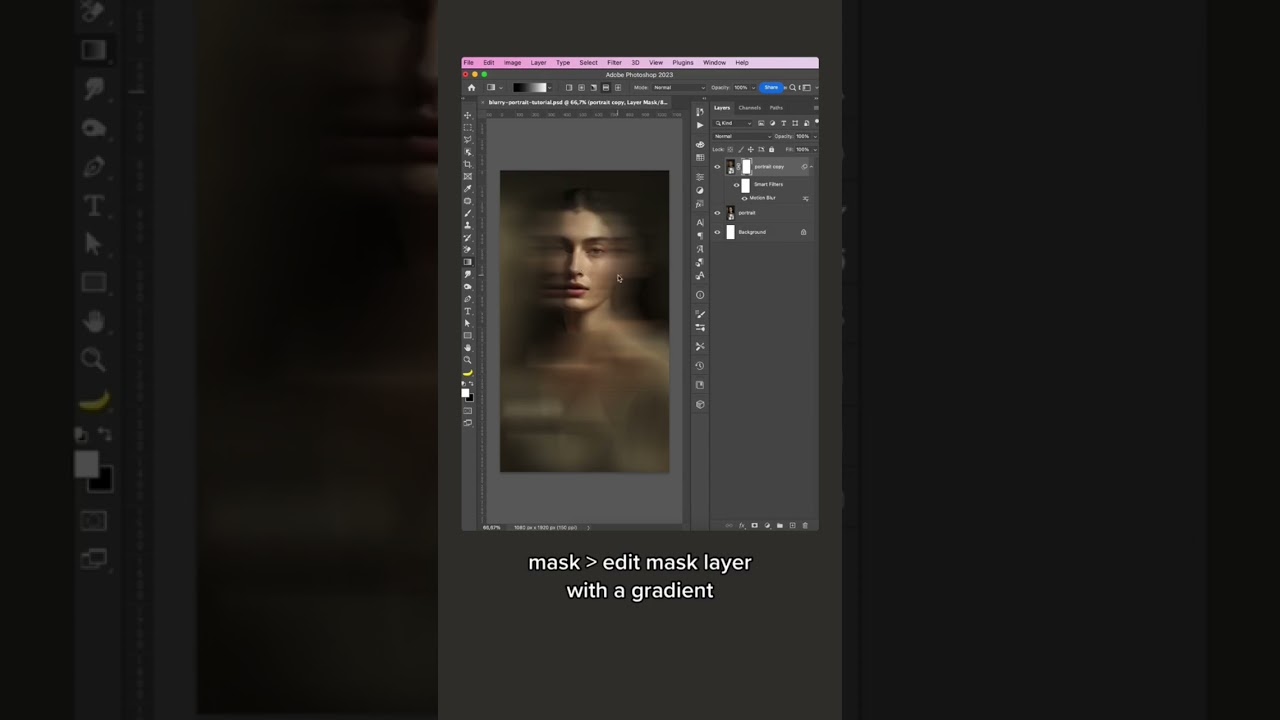Select the Background layer thumbnail
The width and height of the screenshot is (1280, 720).
point(730,232)
